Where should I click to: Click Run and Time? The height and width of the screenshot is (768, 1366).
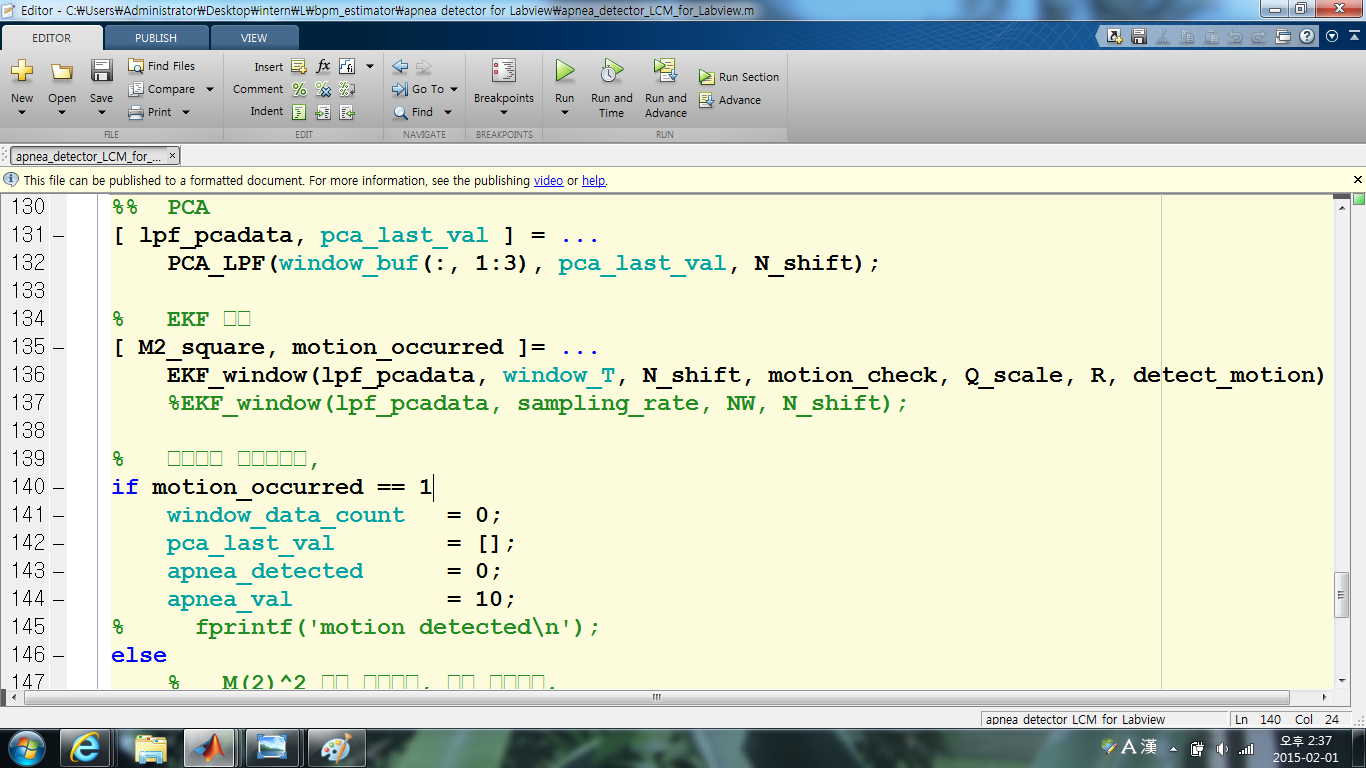pos(611,88)
